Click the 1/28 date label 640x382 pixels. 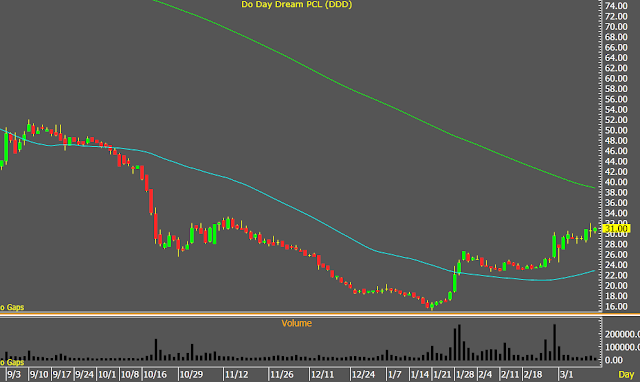(465, 374)
